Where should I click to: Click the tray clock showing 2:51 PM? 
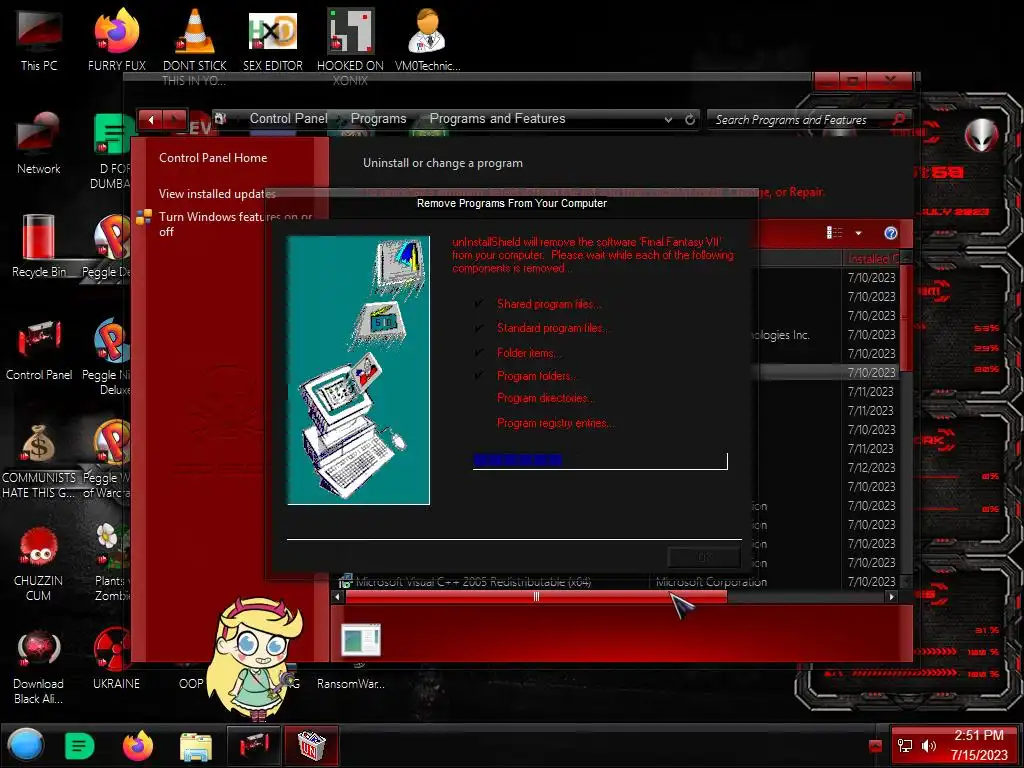point(978,744)
